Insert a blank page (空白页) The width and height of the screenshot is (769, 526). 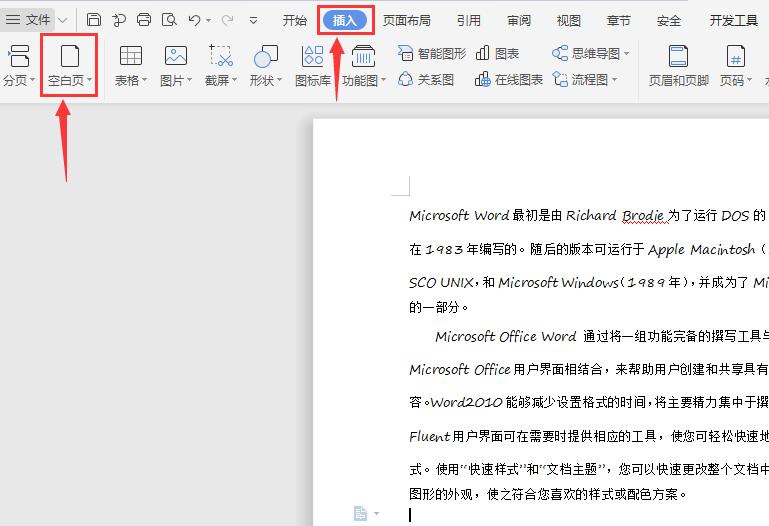click(69, 65)
